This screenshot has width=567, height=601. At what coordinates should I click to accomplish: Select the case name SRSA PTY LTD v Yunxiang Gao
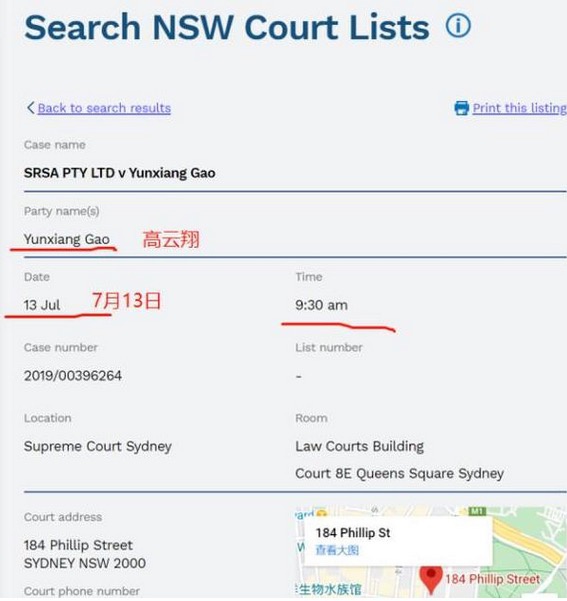(x=119, y=173)
